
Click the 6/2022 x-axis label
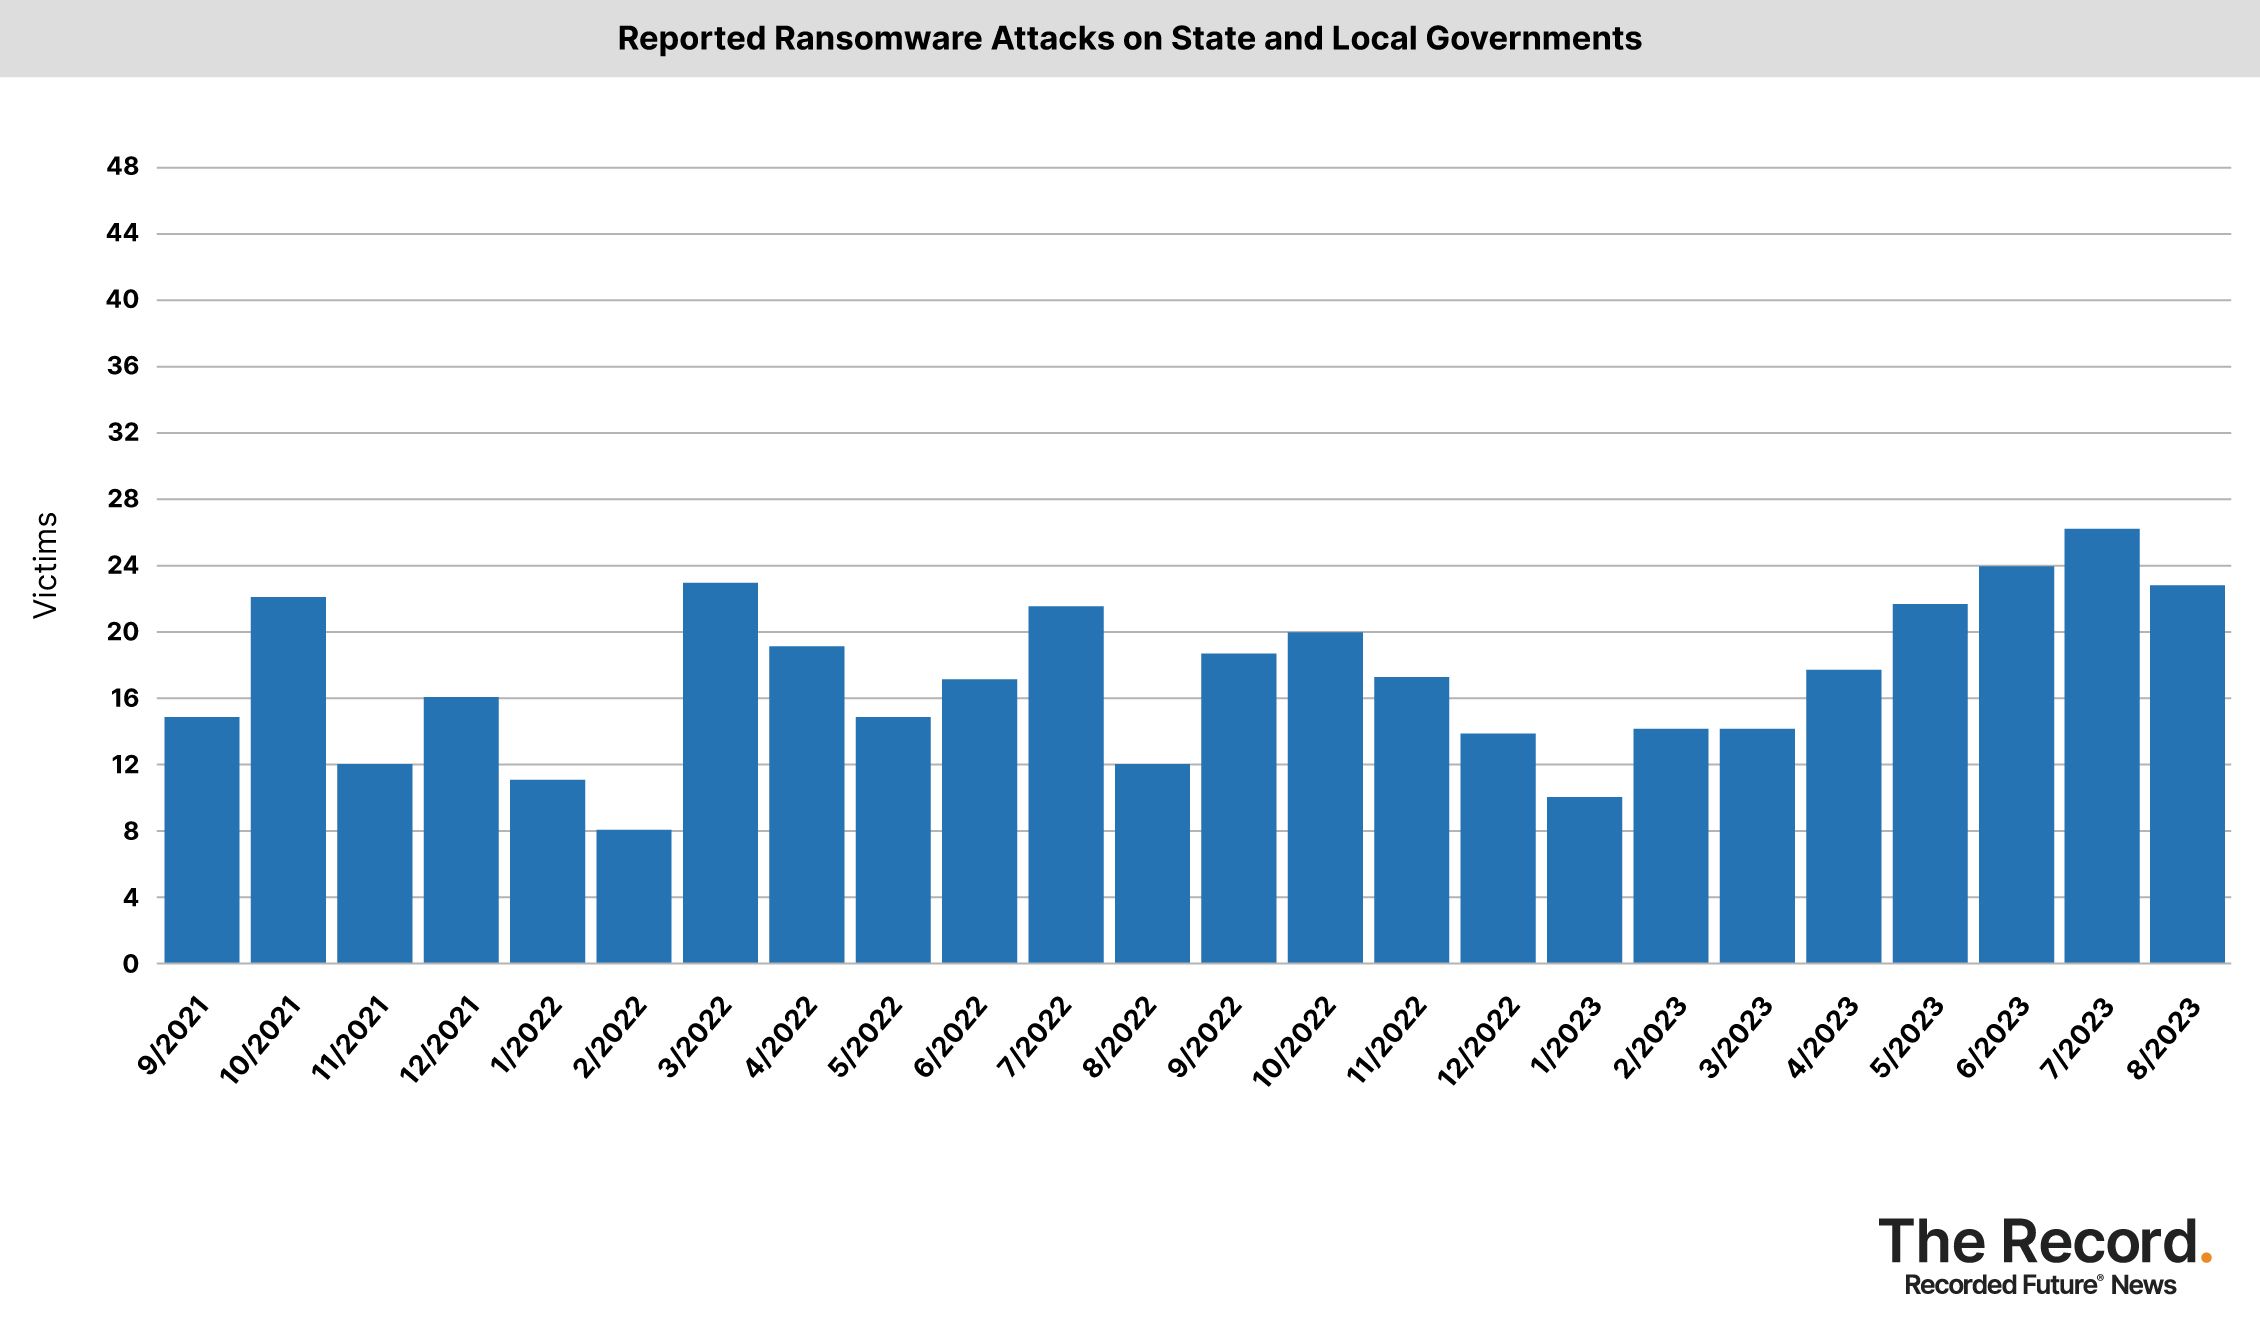pos(950,1036)
